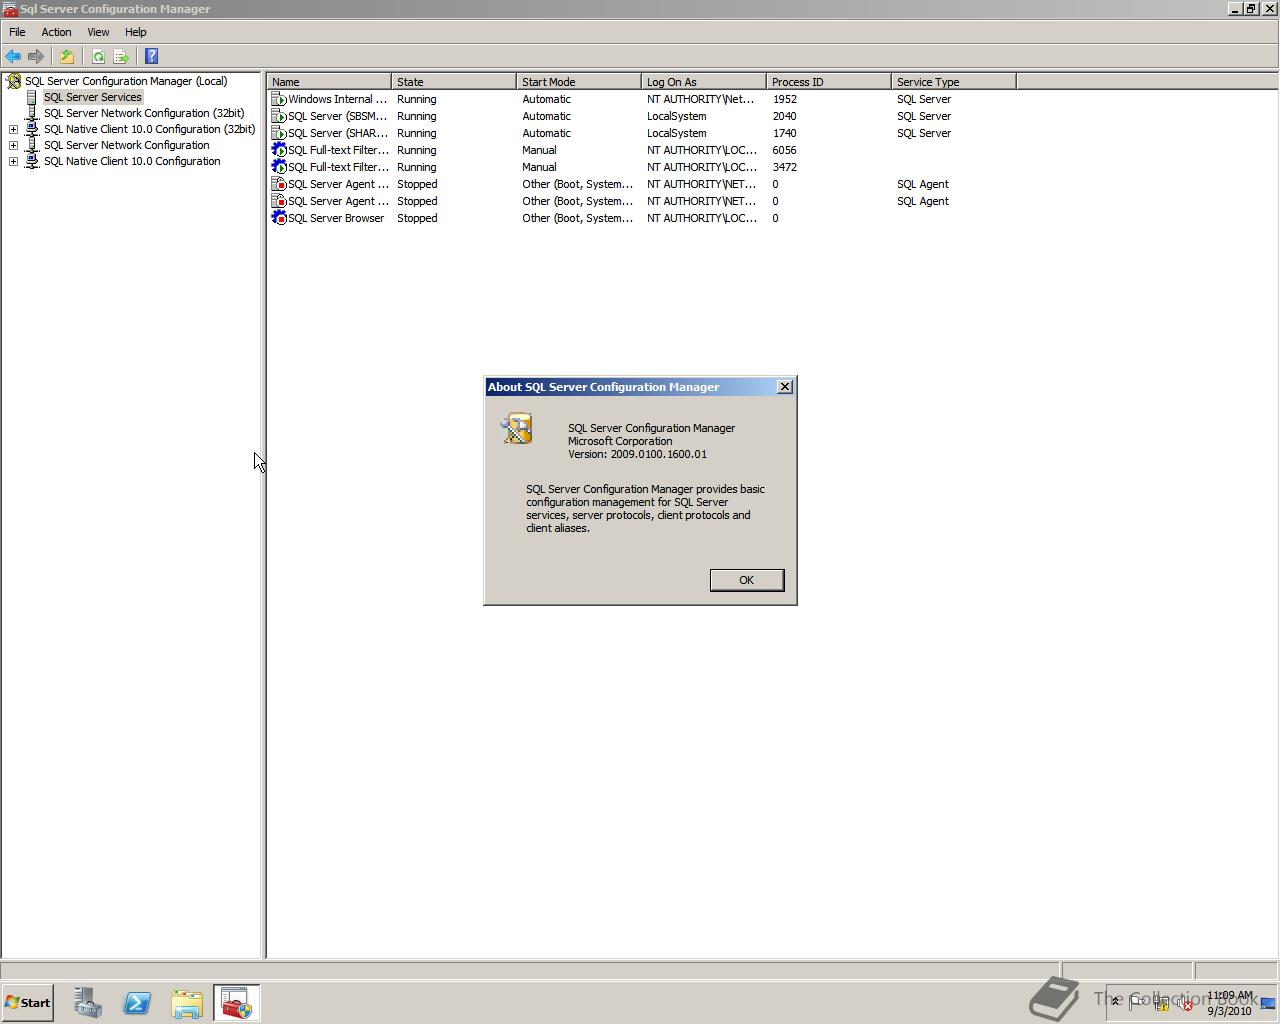
Task: Open the Help menu
Action: (x=135, y=32)
